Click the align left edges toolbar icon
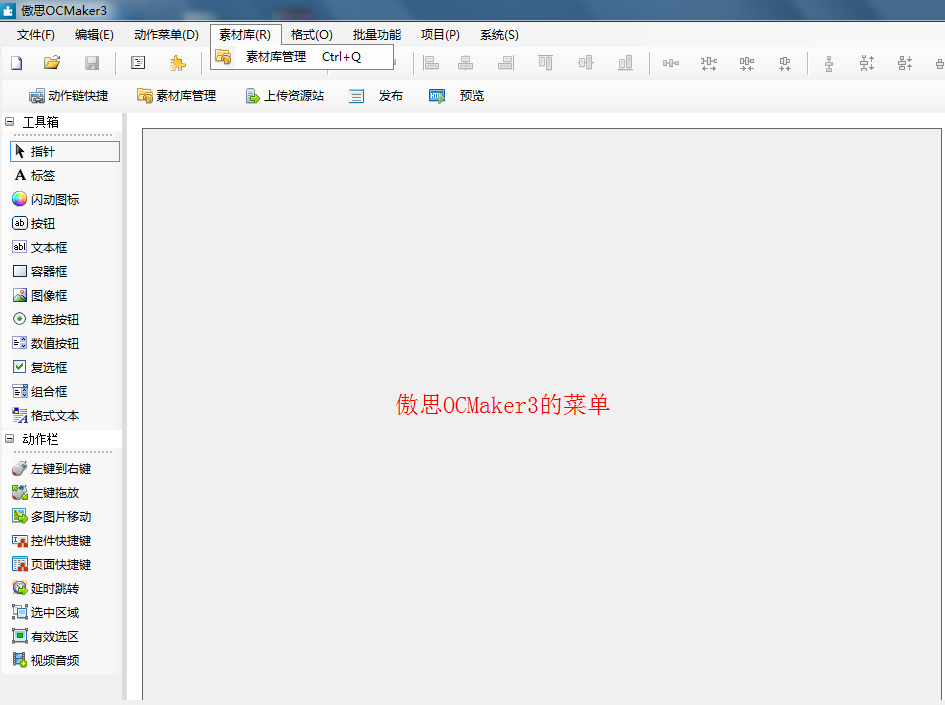945x705 pixels. (431, 63)
